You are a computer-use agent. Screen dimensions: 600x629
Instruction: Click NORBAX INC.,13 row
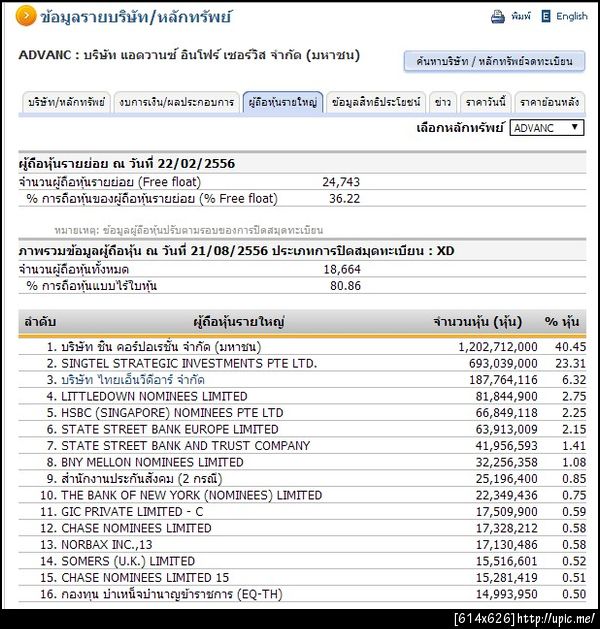tap(302, 544)
